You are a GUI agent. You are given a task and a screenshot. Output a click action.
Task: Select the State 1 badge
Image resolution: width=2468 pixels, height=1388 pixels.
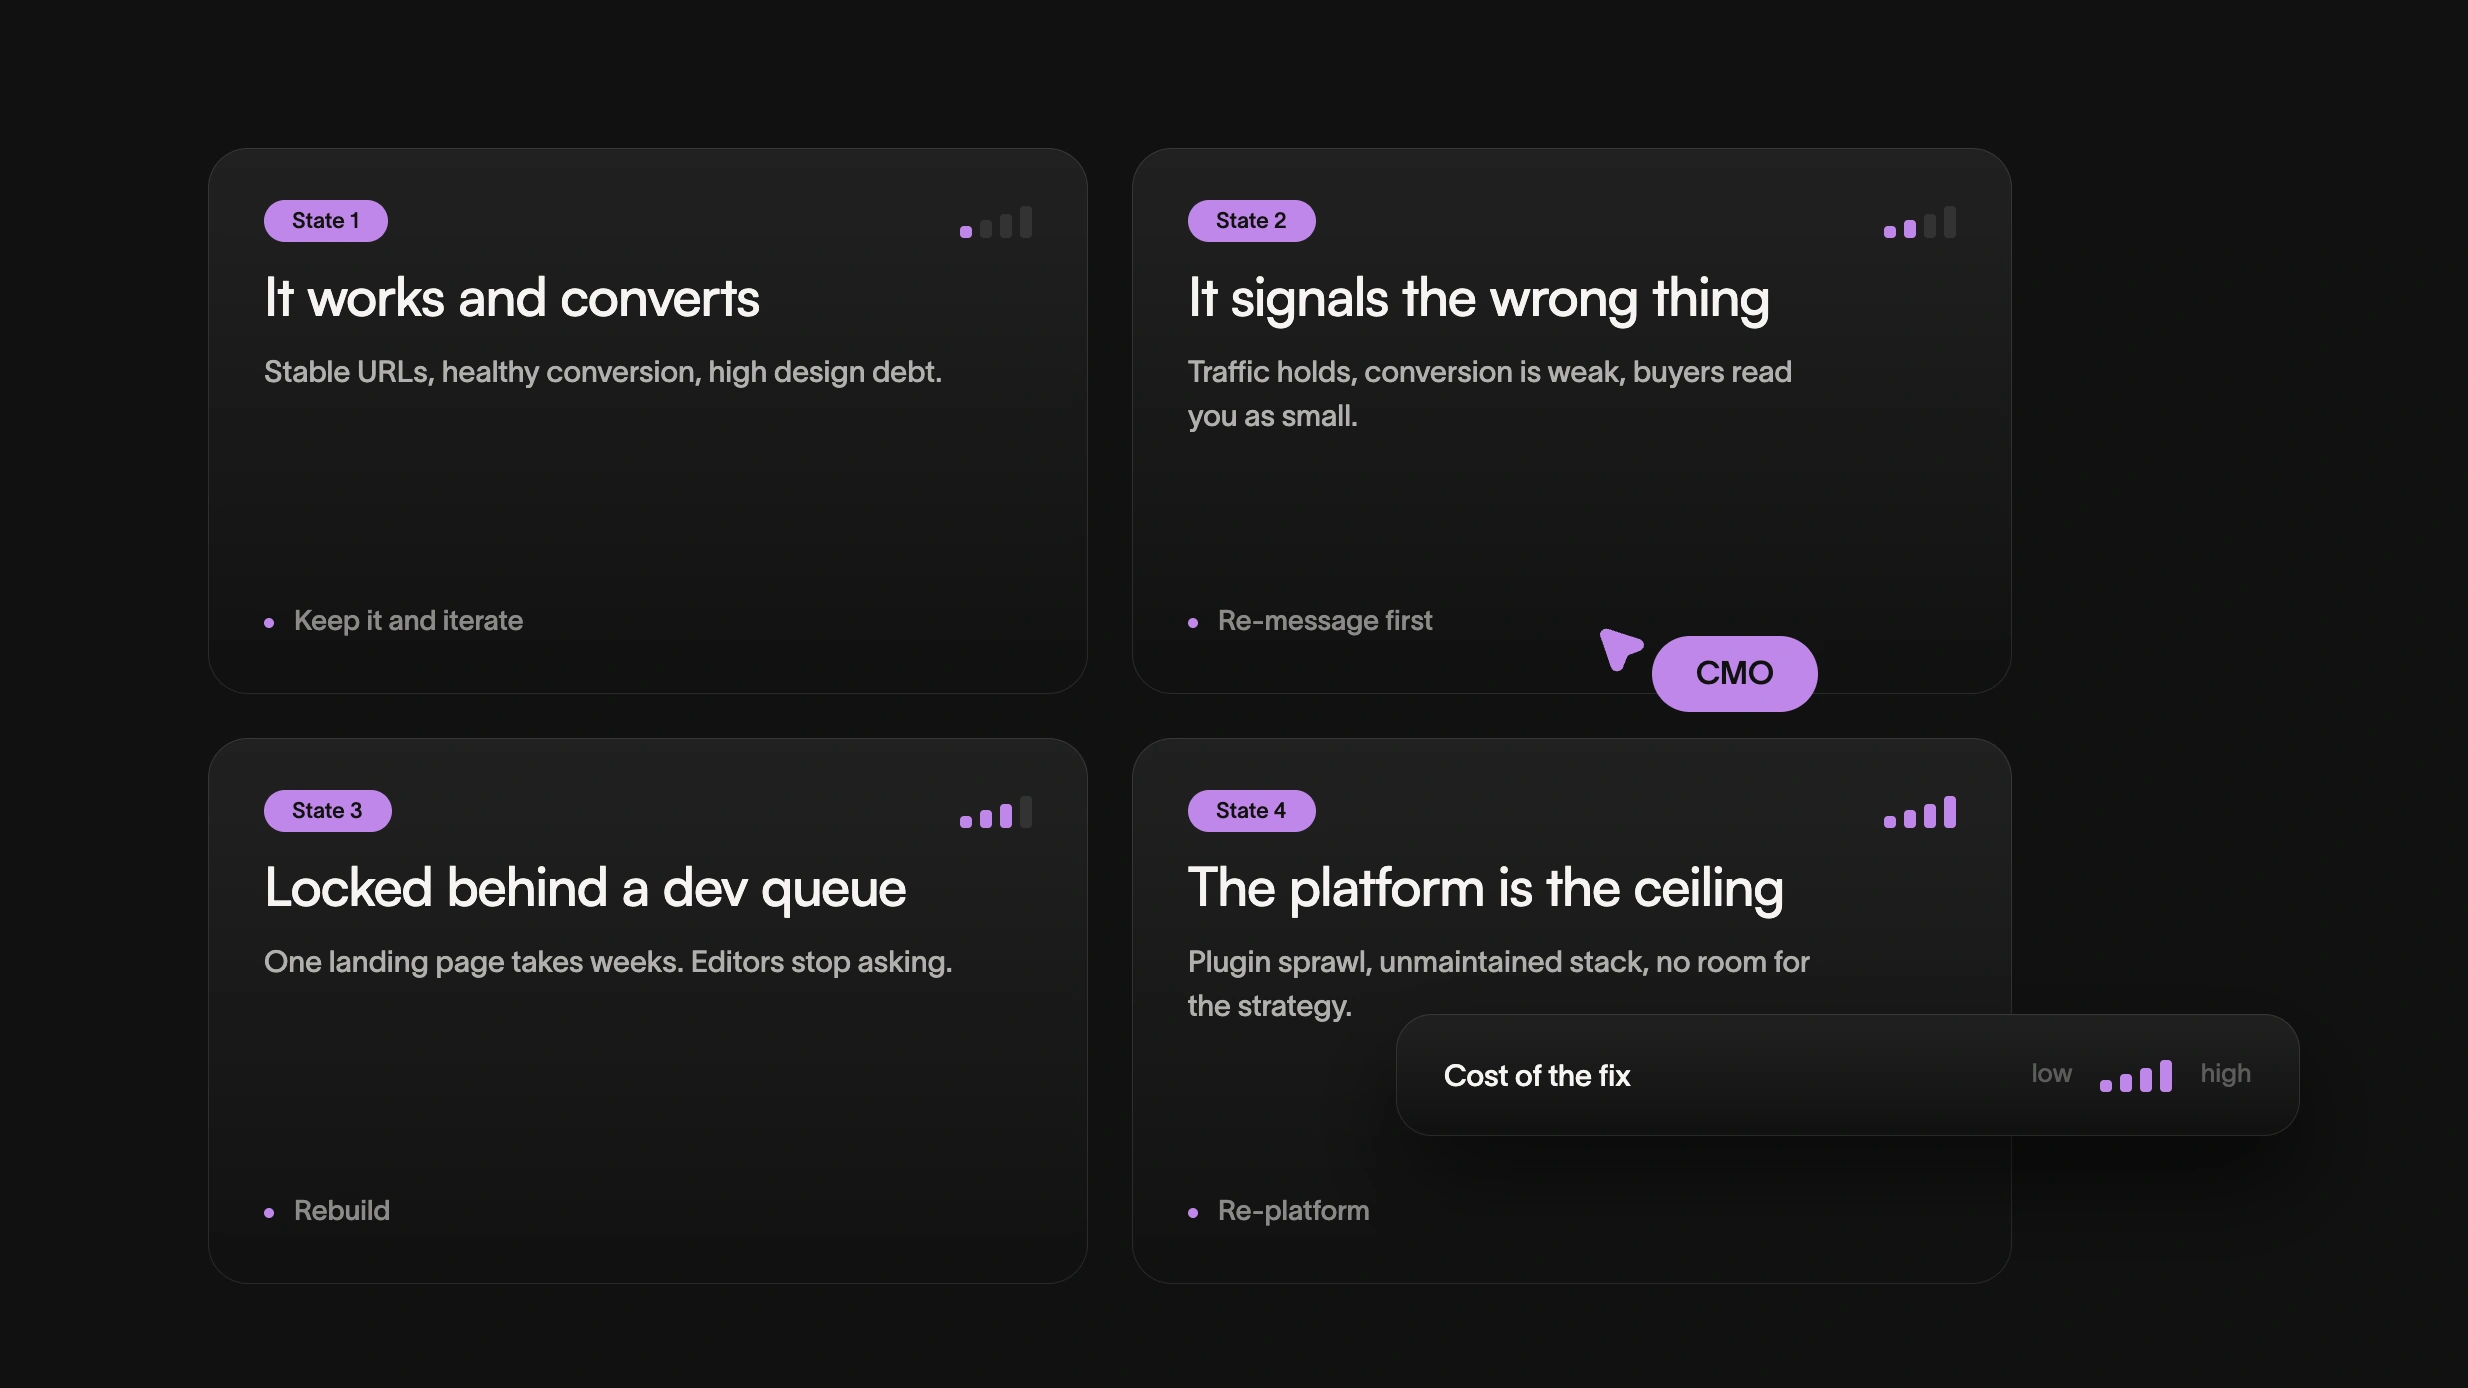point(326,221)
